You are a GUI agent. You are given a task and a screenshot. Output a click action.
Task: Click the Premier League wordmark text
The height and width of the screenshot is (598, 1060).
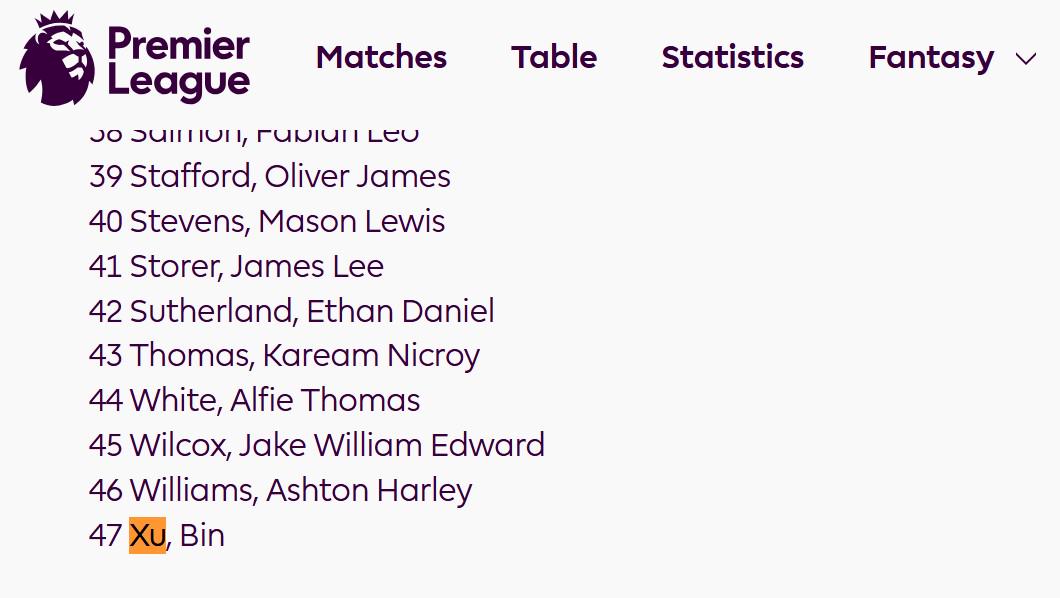[x=178, y=62]
